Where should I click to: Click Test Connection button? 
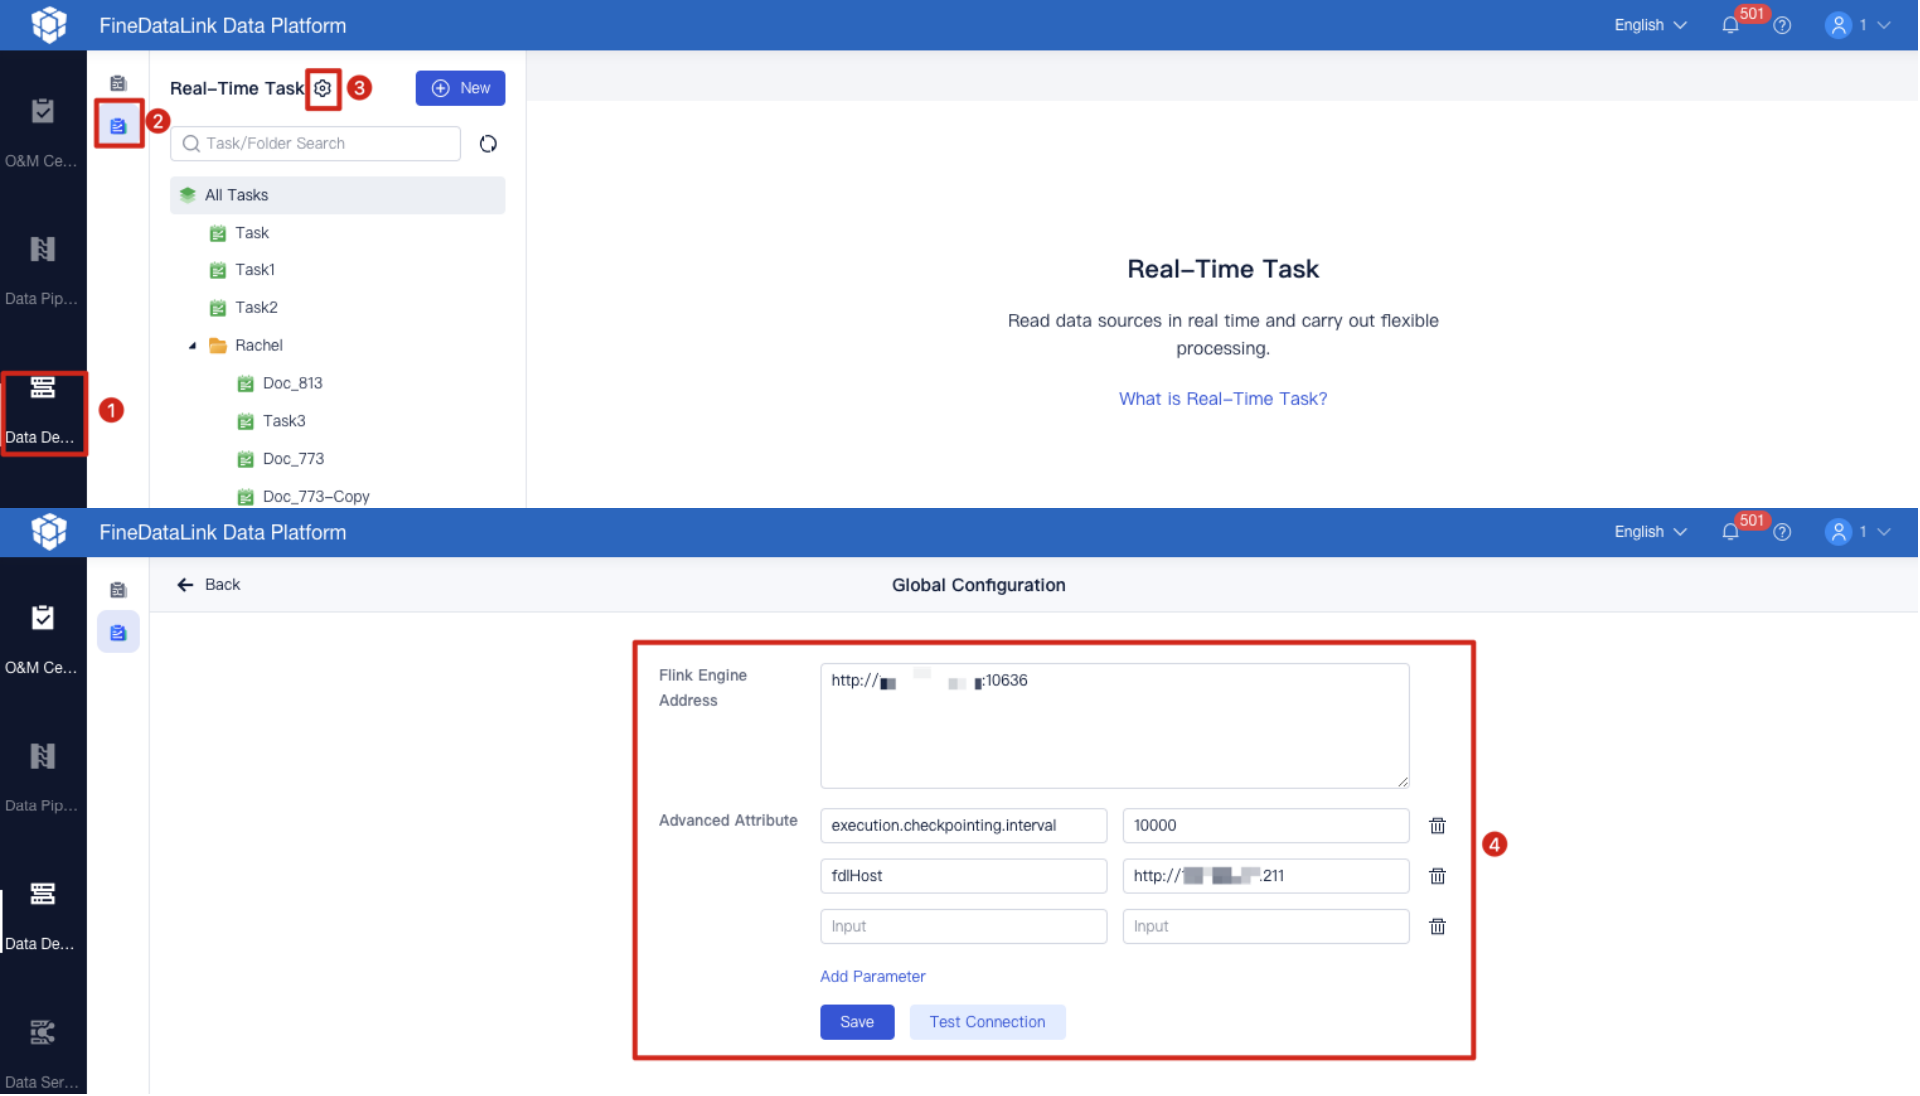coord(987,1022)
